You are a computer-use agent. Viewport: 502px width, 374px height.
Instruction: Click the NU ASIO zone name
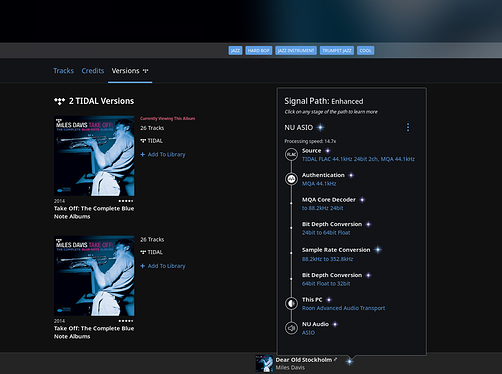click(x=299, y=127)
